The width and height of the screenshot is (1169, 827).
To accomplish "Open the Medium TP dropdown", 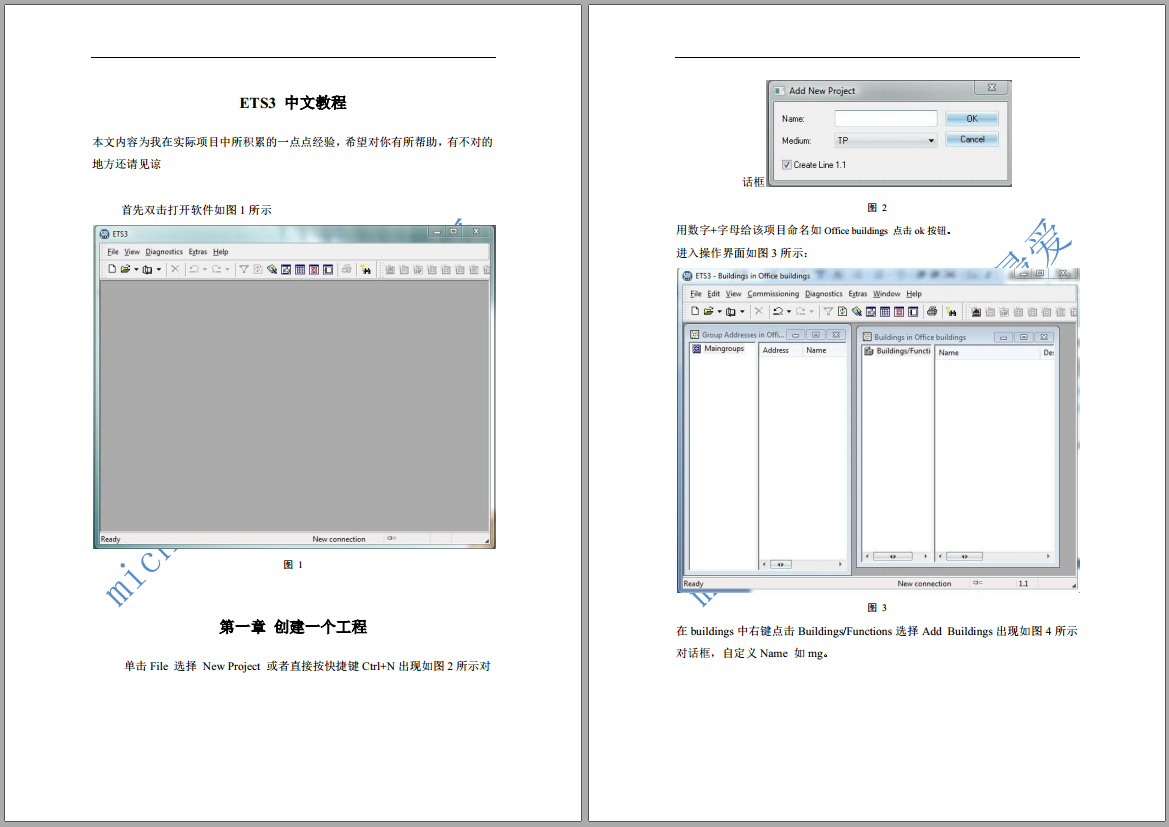I will [931, 141].
